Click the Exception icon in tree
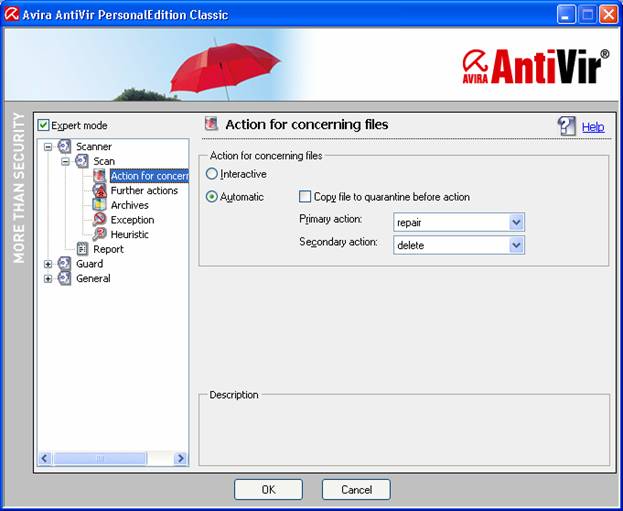The image size is (623, 511). [x=100, y=220]
